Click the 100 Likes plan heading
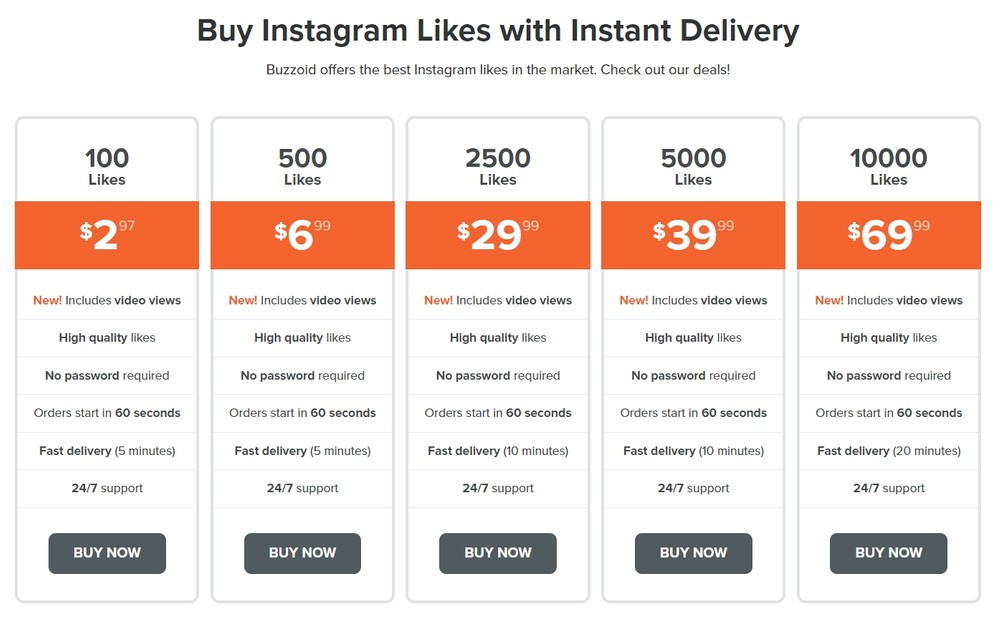Viewport: 1000px width, 628px height. (x=107, y=166)
